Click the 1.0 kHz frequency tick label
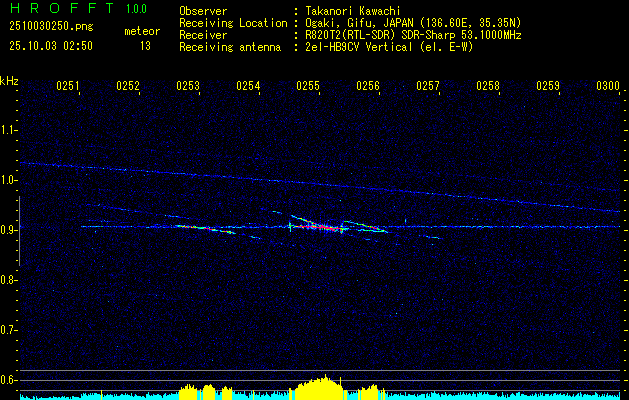The width and height of the screenshot is (629, 400). [x=8, y=181]
